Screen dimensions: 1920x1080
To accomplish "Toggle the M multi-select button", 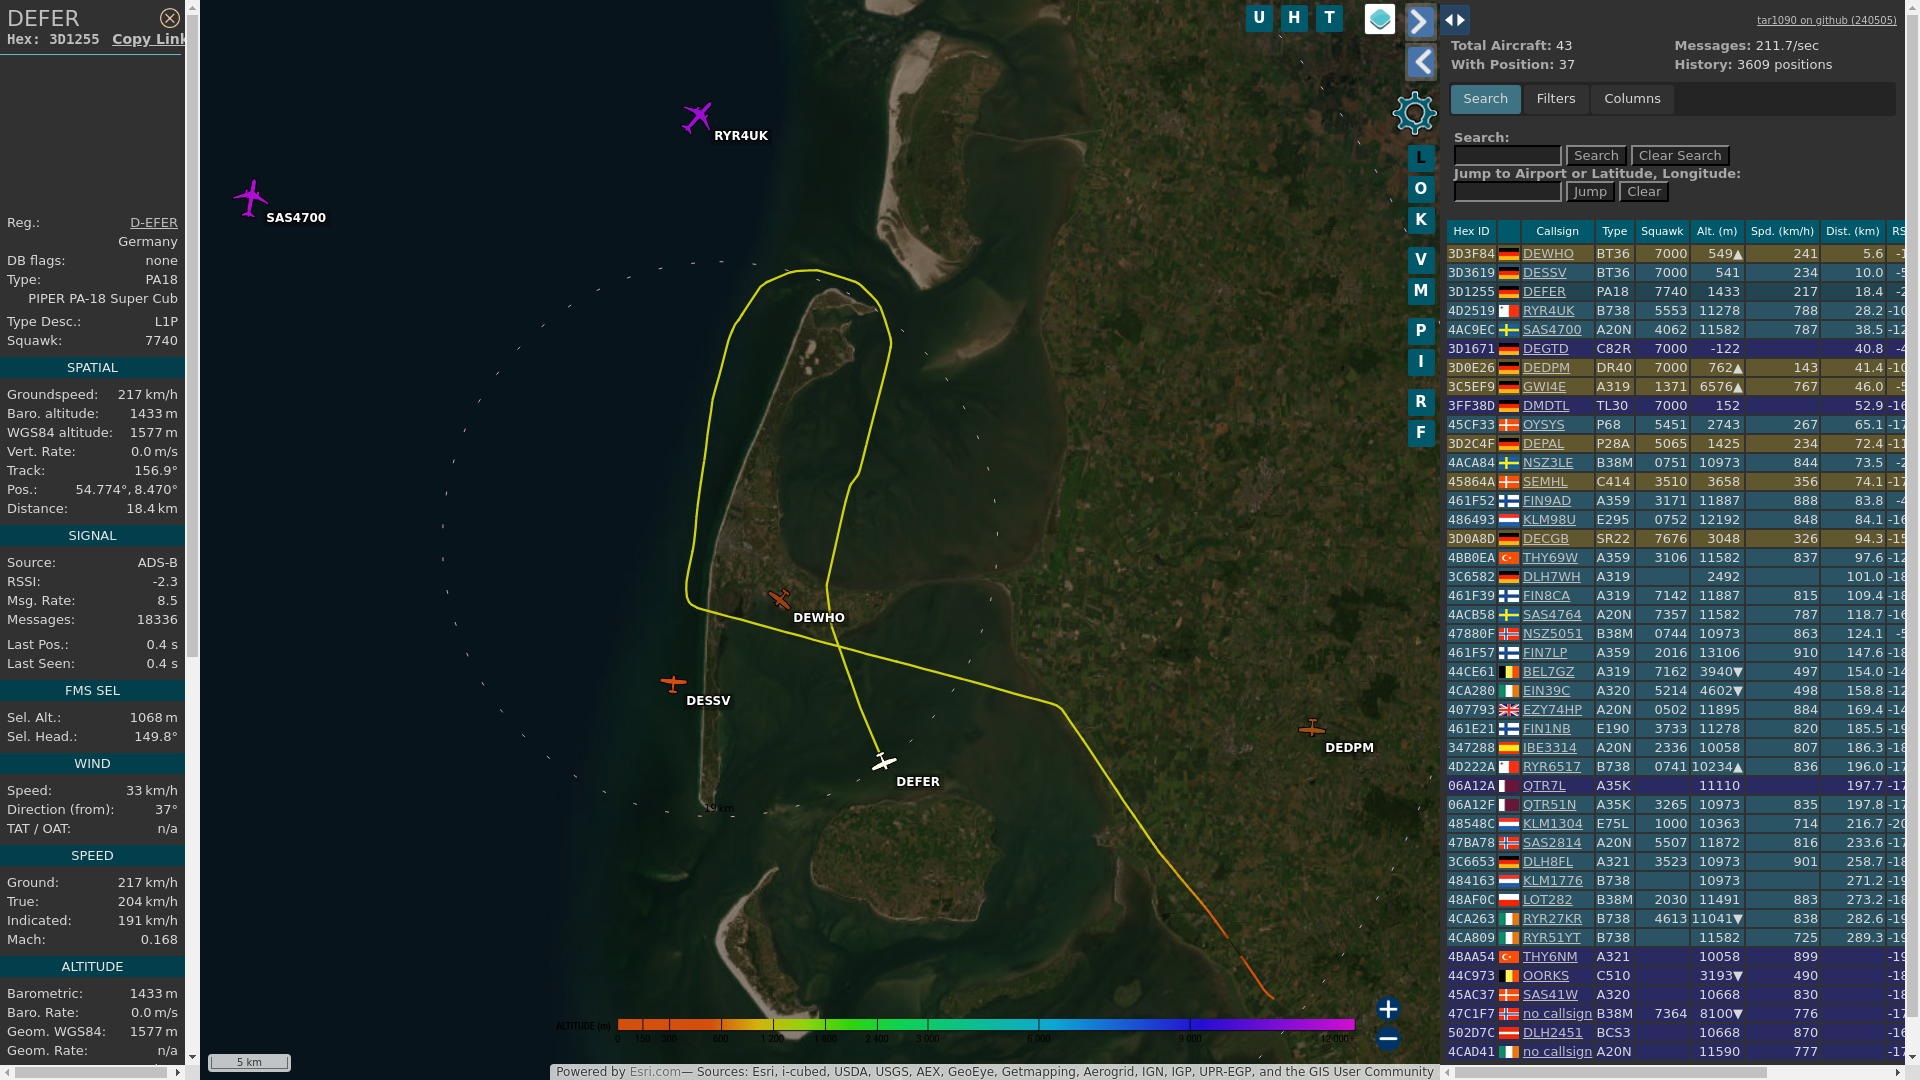I will (1420, 291).
